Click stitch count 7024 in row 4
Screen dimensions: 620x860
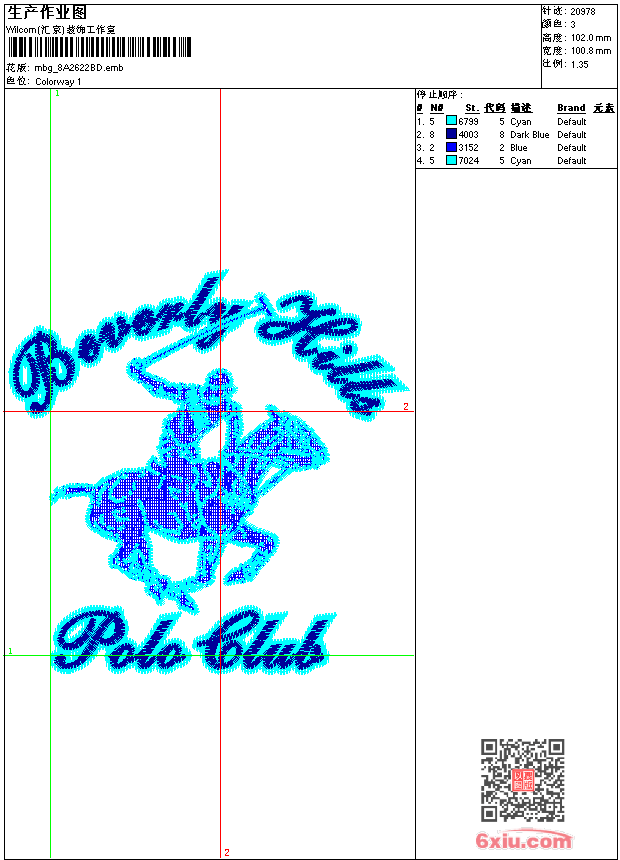point(469,161)
